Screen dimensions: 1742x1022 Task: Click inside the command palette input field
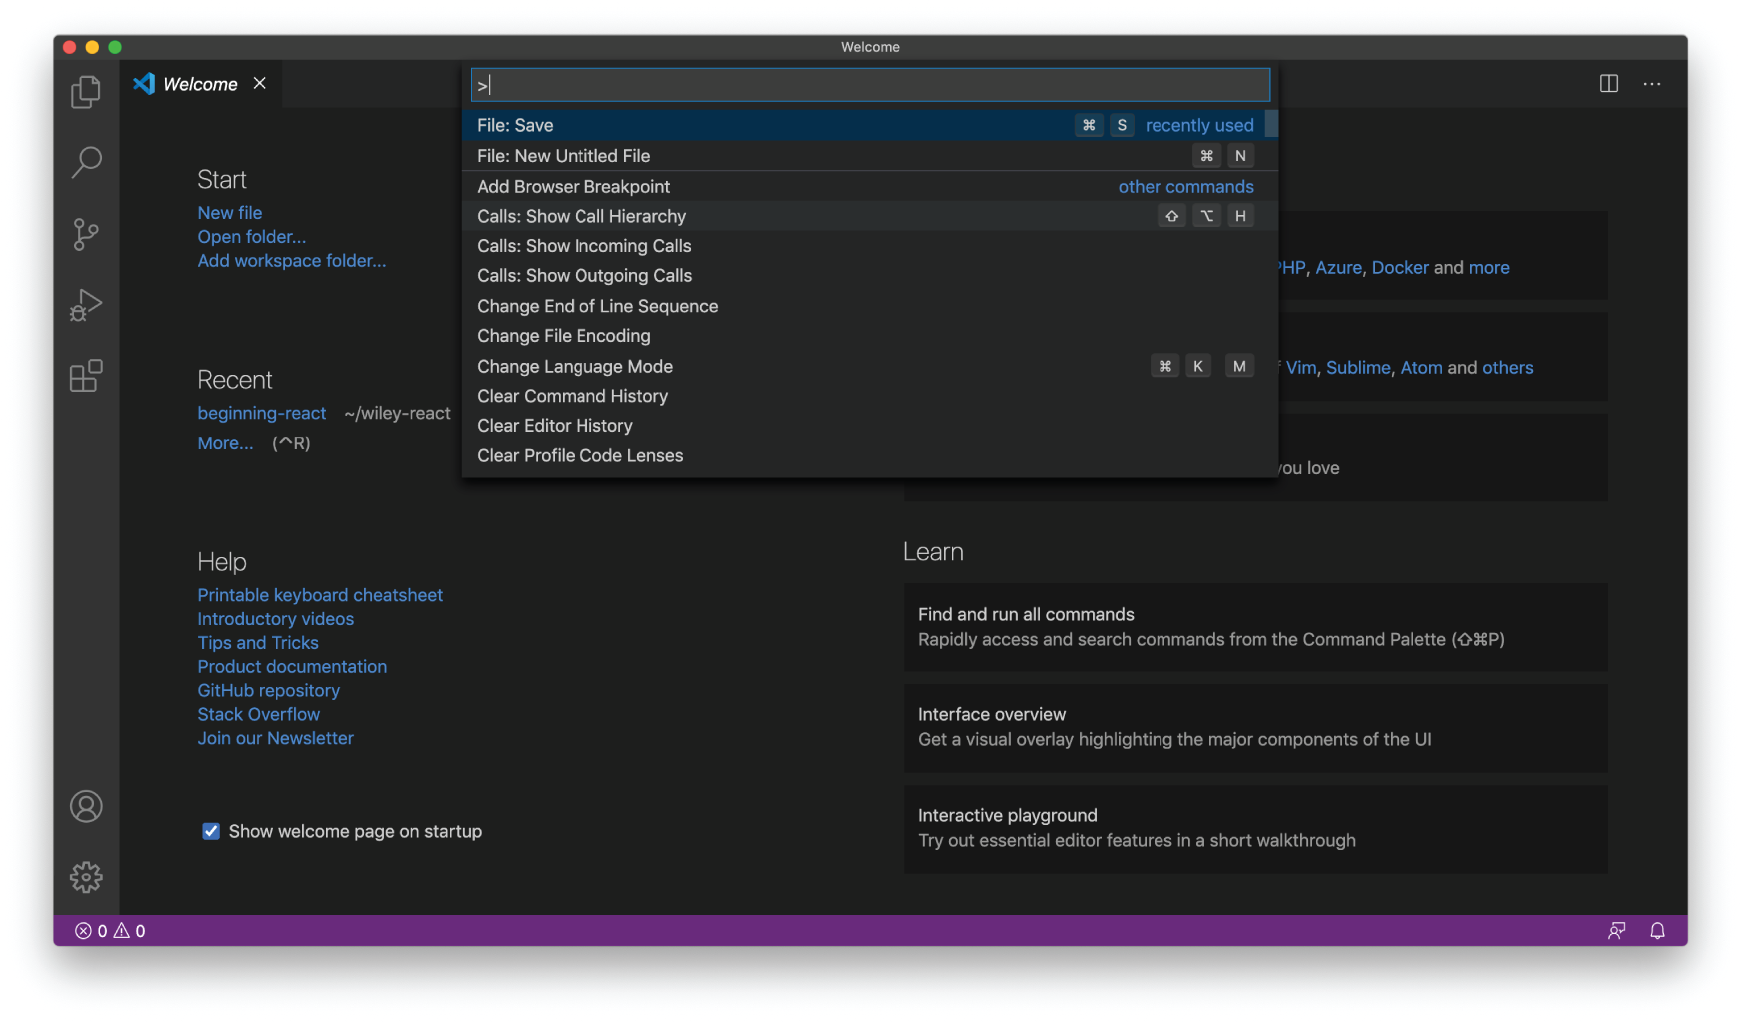click(x=868, y=84)
